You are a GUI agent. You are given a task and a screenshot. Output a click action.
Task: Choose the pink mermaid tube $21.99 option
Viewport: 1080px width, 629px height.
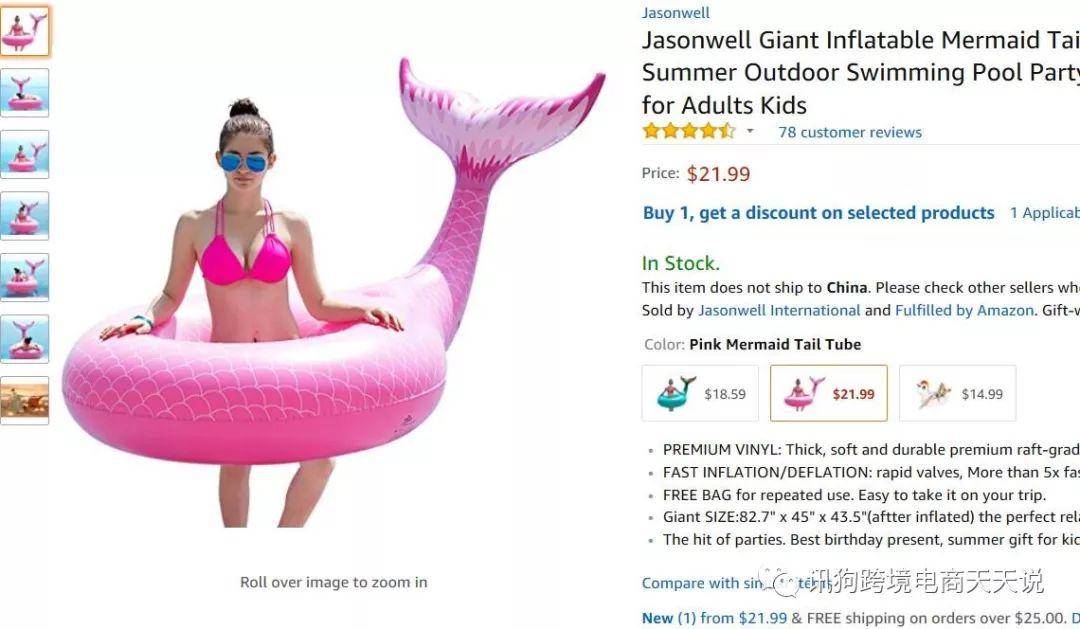829,393
